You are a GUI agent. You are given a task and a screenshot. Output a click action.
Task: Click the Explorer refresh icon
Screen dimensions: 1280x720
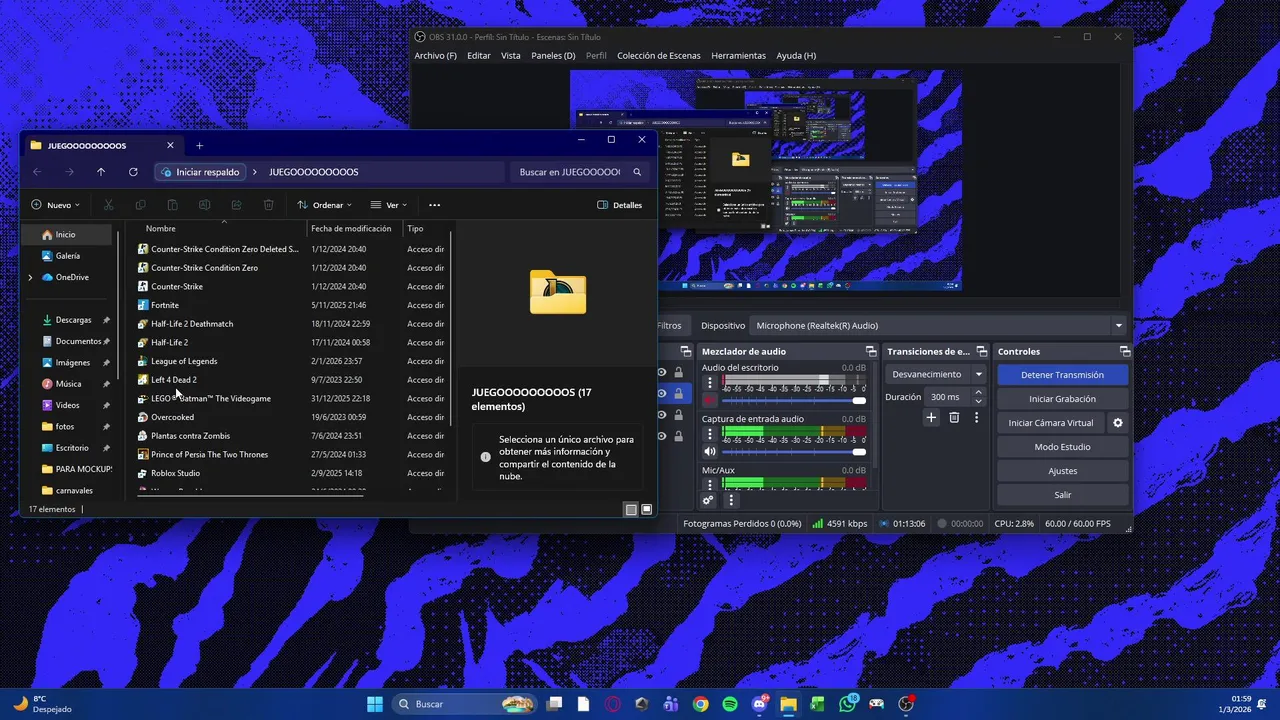(x=133, y=172)
